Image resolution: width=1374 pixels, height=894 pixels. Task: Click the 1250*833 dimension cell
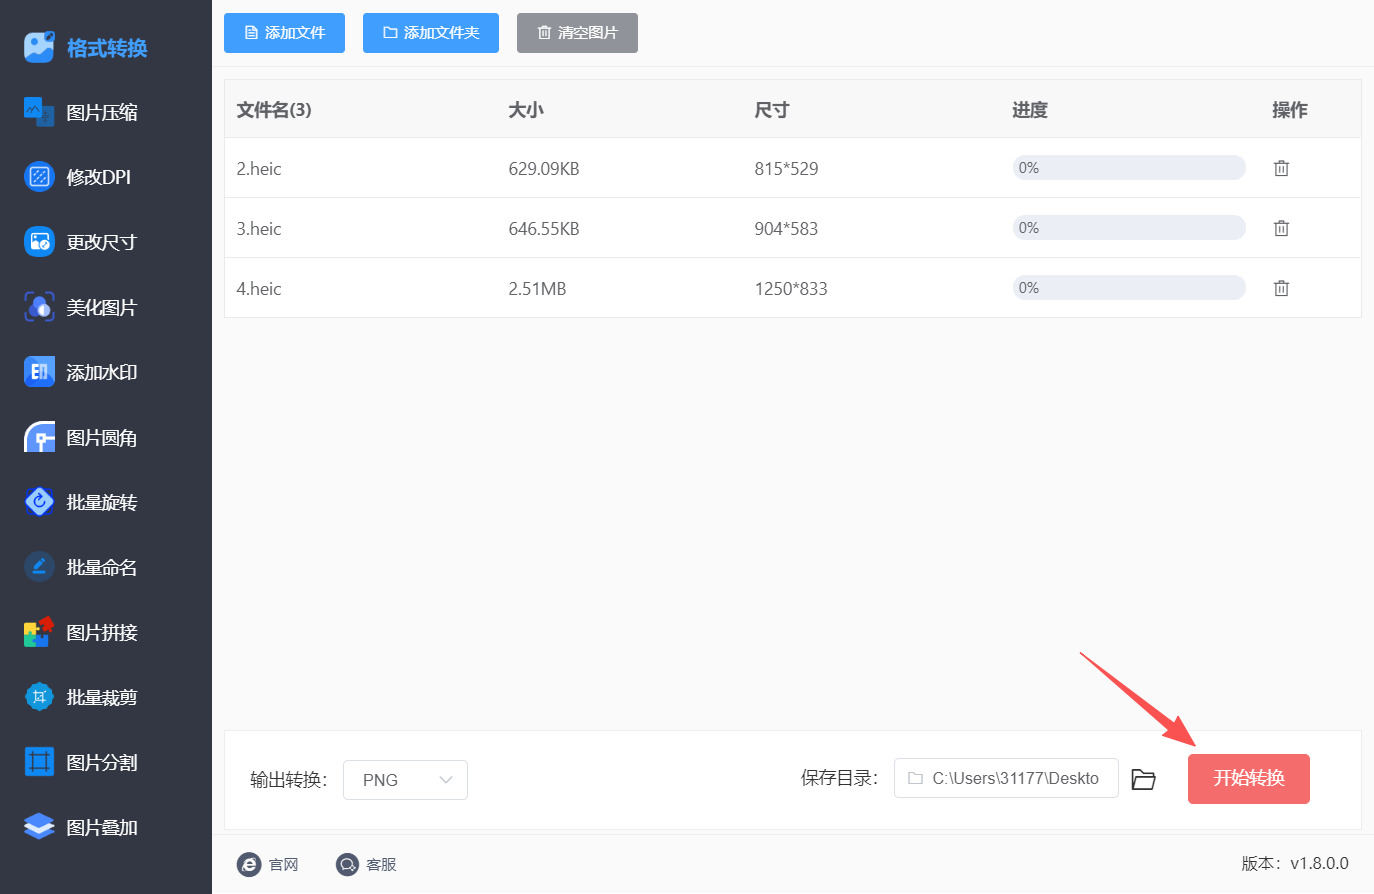(791, 288)
